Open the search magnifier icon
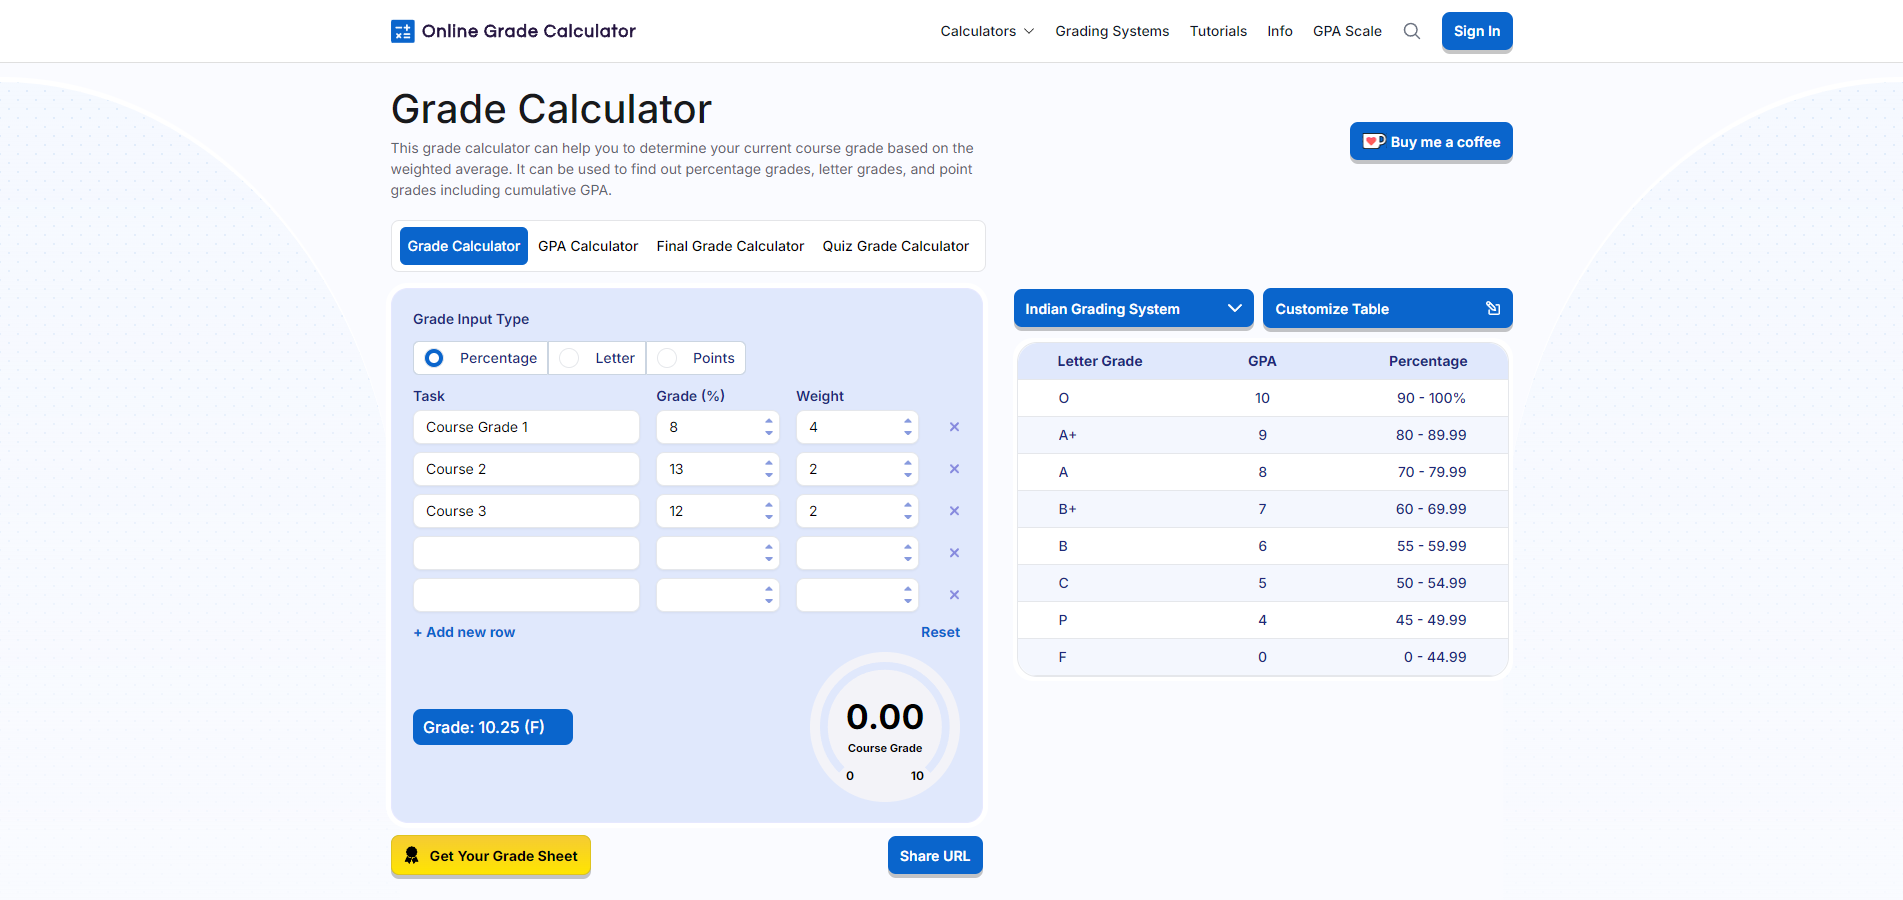The height and width of the screenshot is (900, 1903). click(x=1412, y=31)
